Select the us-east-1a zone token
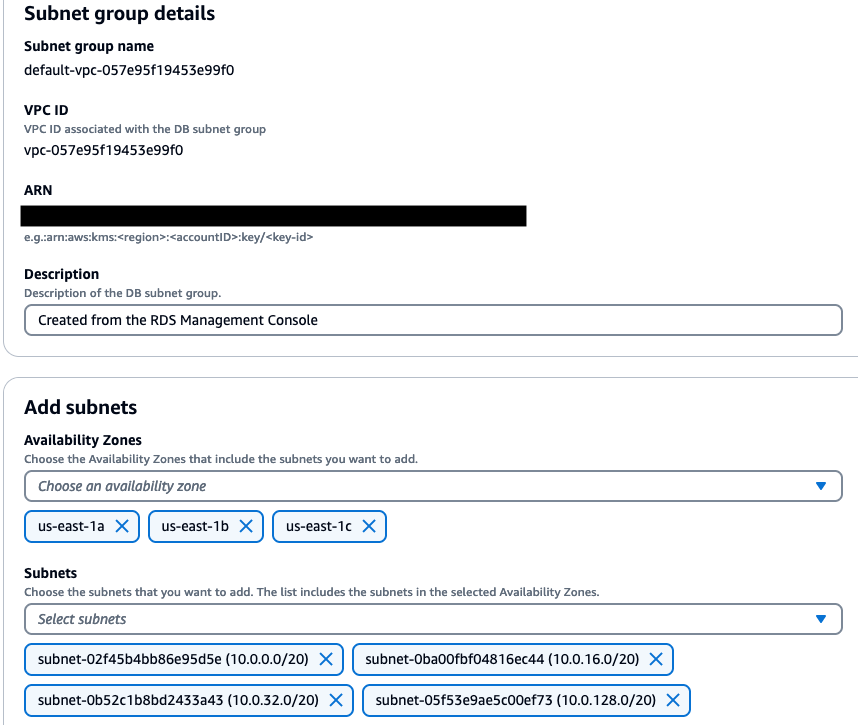Viewport: 858px width, 726px height. 70,526
